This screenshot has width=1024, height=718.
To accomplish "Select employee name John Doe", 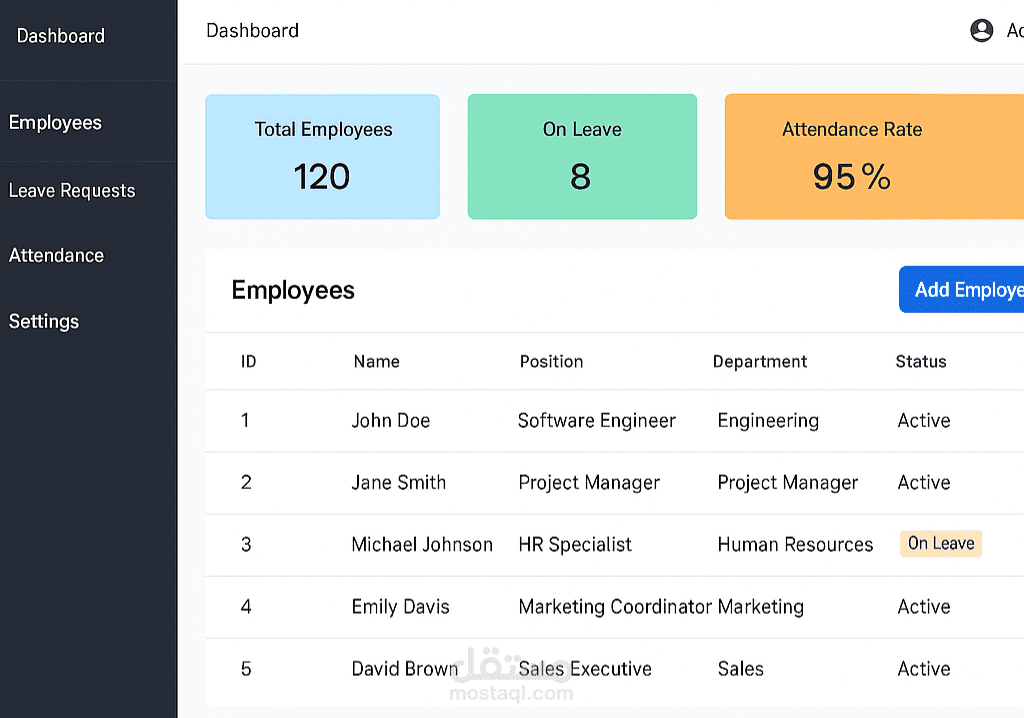I will click(x=391, y=421).
